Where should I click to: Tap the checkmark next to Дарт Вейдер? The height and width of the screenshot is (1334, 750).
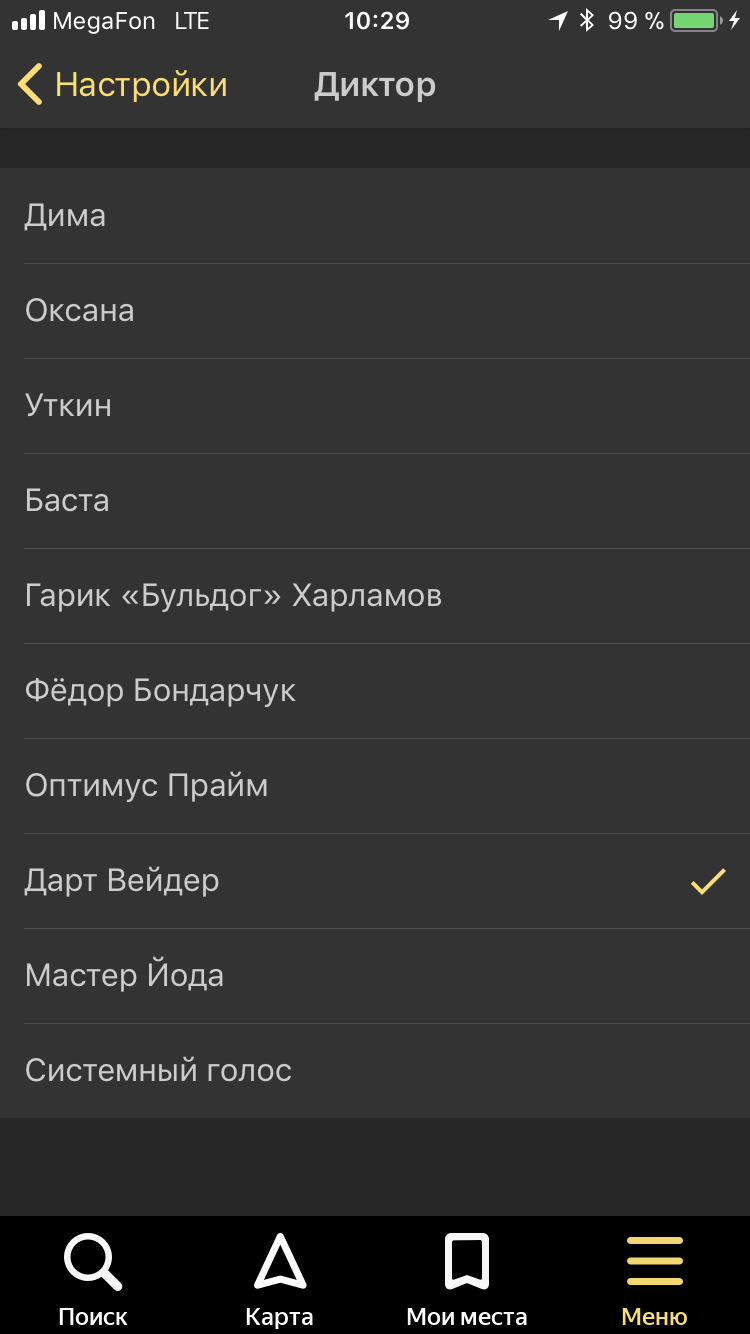pos(708,881)
